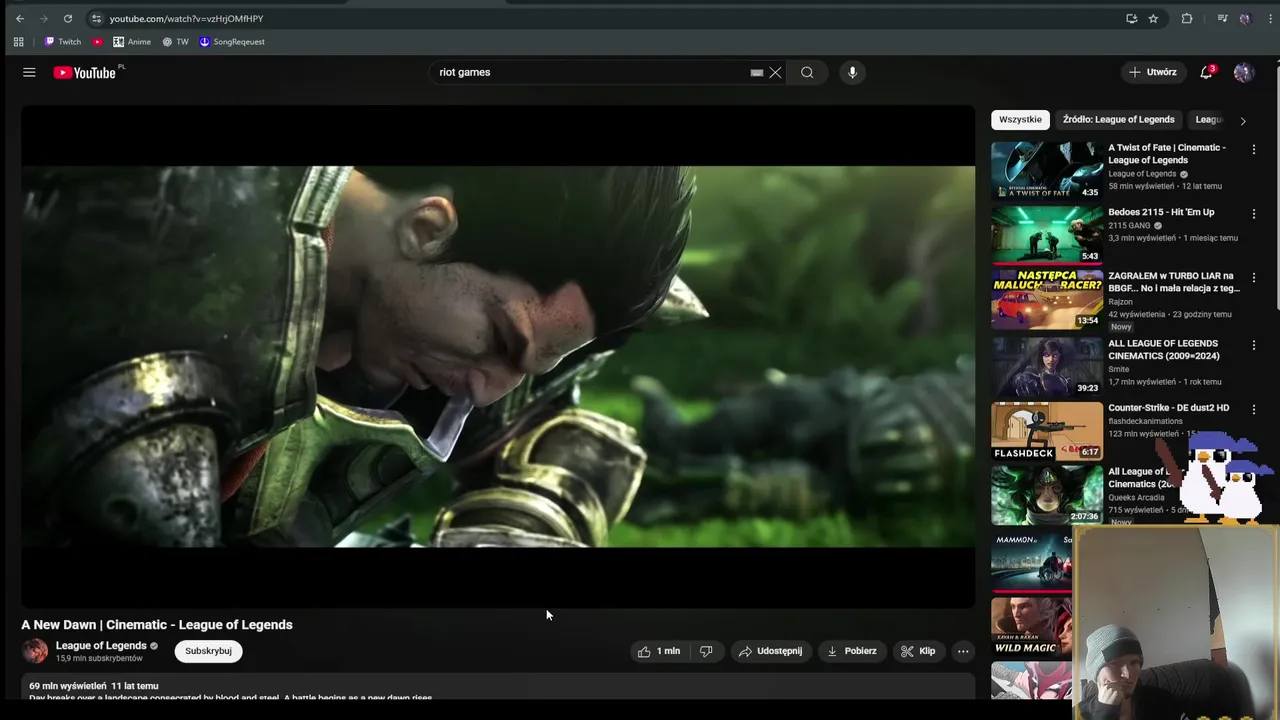
Task: Click the browser address bar URL
Action: (186, 18)
